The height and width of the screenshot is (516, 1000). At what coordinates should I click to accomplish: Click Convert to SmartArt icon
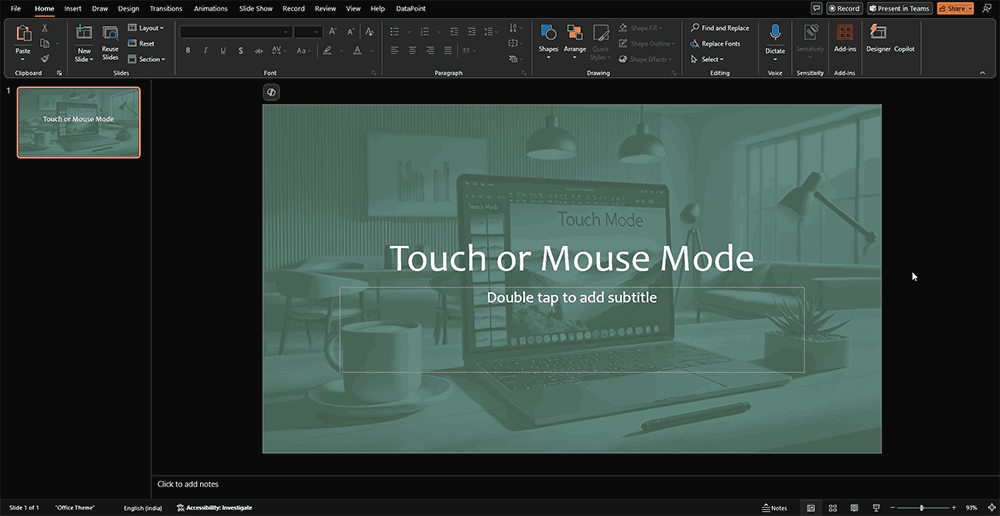(515, 59)
